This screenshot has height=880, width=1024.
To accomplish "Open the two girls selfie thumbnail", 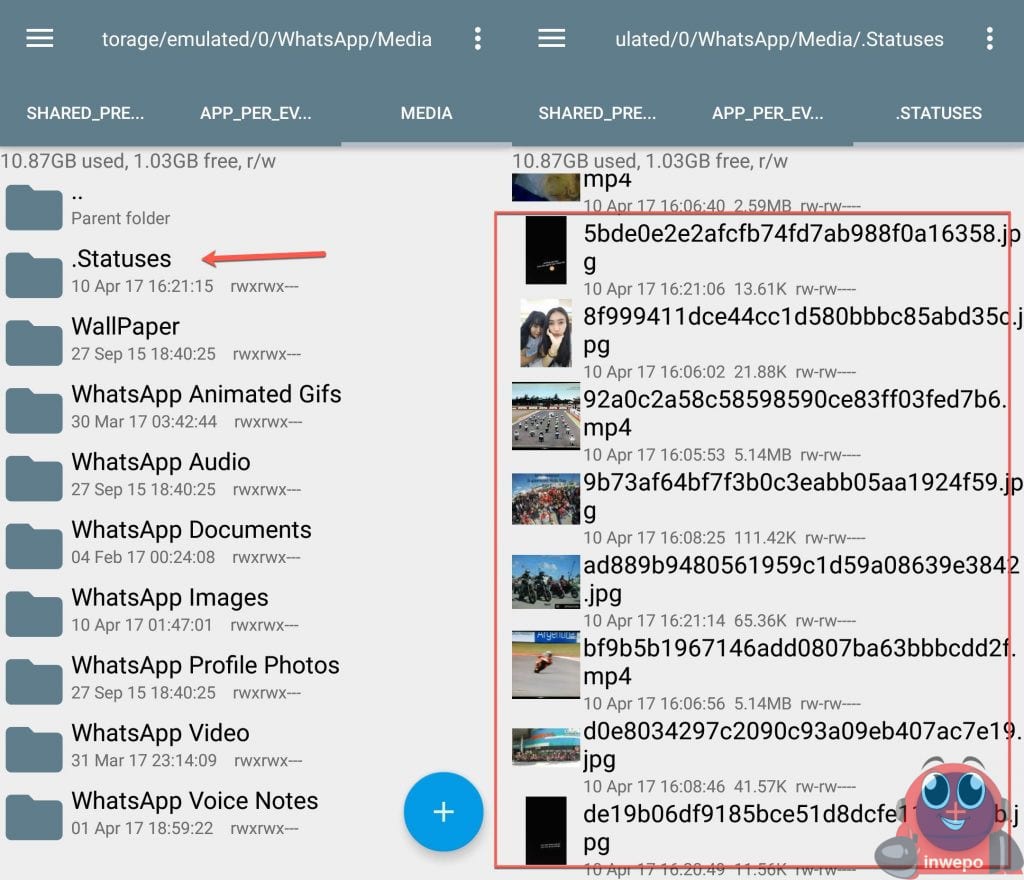I will (546, 333).
